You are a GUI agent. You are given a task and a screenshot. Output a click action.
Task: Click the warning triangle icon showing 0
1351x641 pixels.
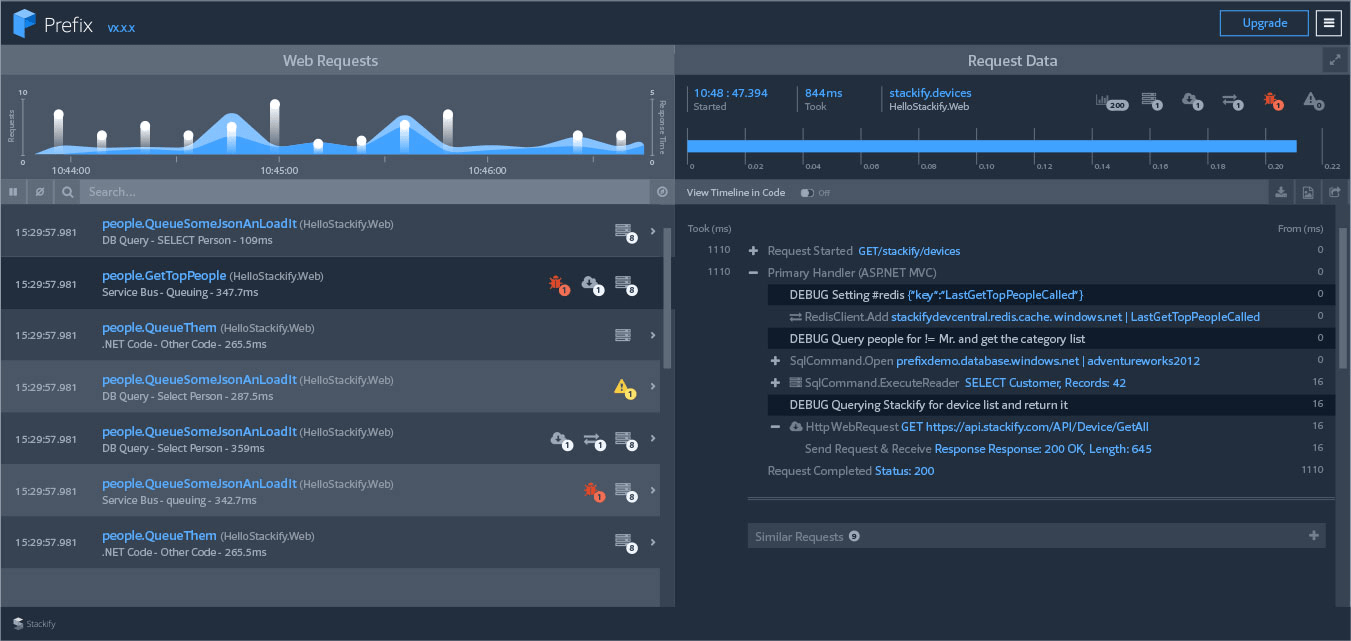(1313, 101)
